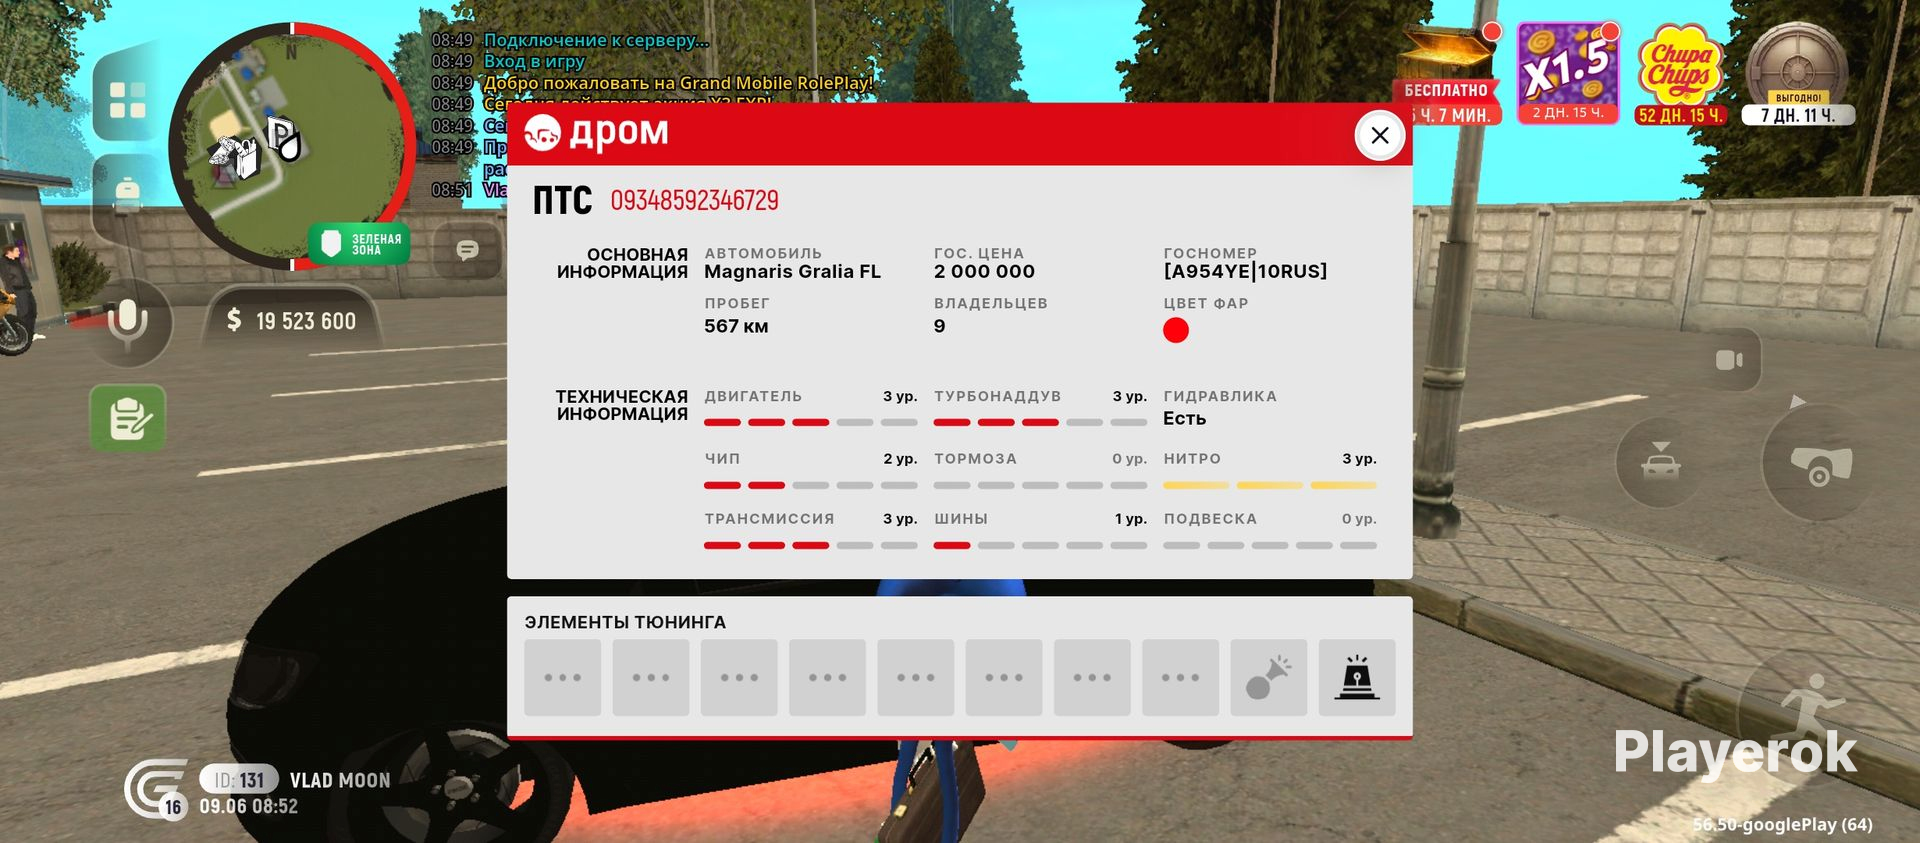Tap the car wheel action button

pos(1819,464)
